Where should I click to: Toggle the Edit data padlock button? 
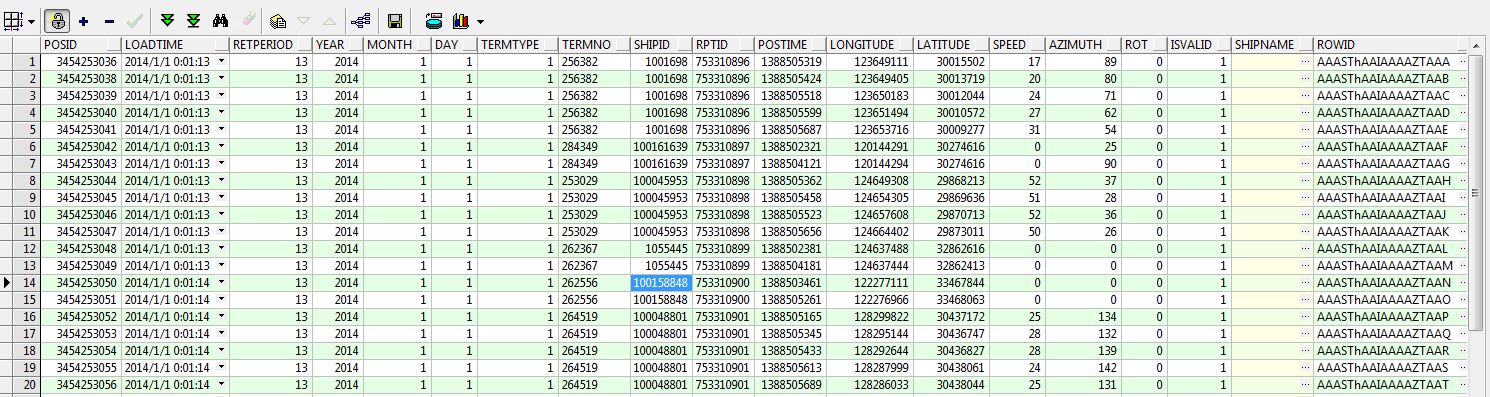point(58,20)
